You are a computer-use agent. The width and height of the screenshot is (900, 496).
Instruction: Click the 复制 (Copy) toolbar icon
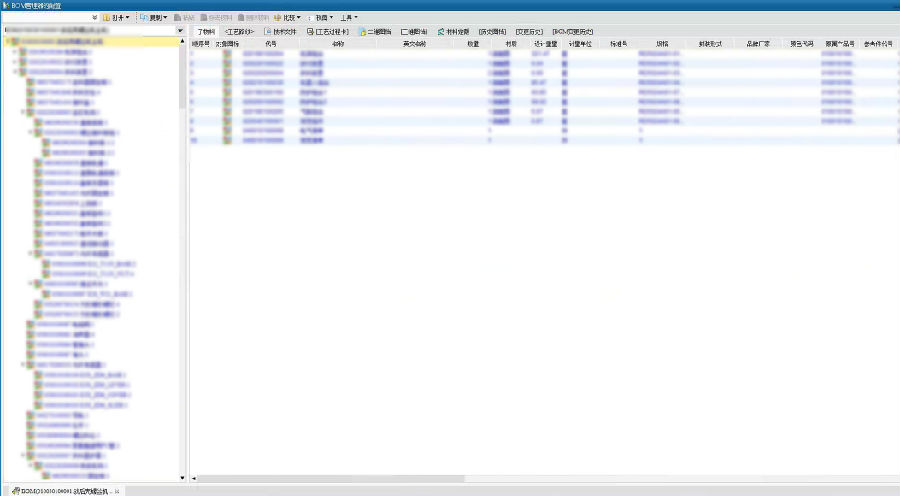(144, 18)
